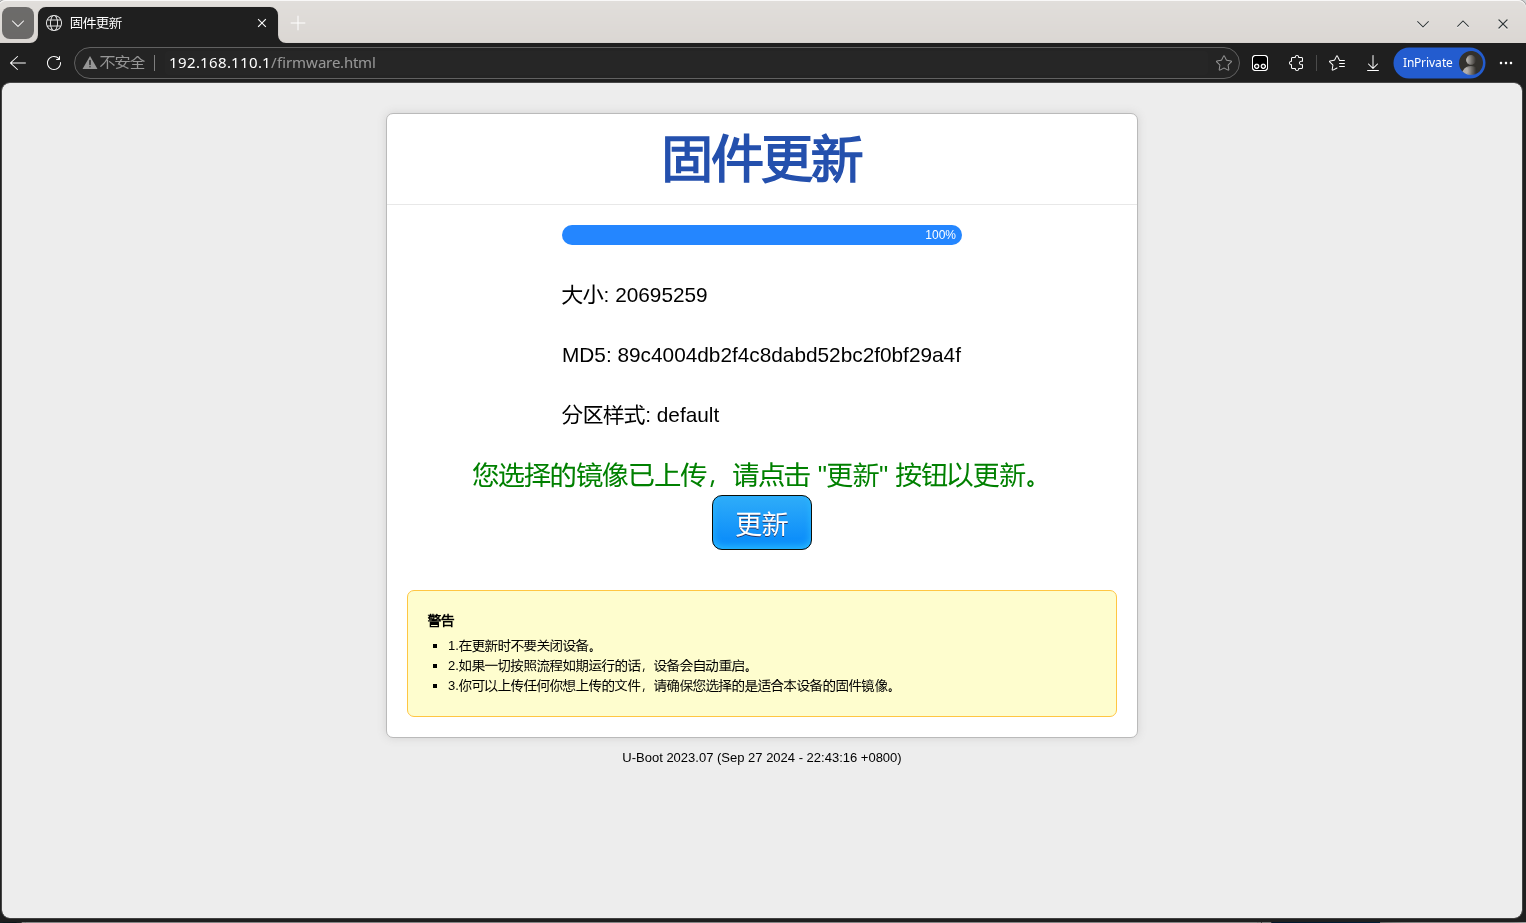The width and height of the screenshot is (1526, 923).
Task: Click the InPrivate label in the toolbar
Action: pos(1429,62)
